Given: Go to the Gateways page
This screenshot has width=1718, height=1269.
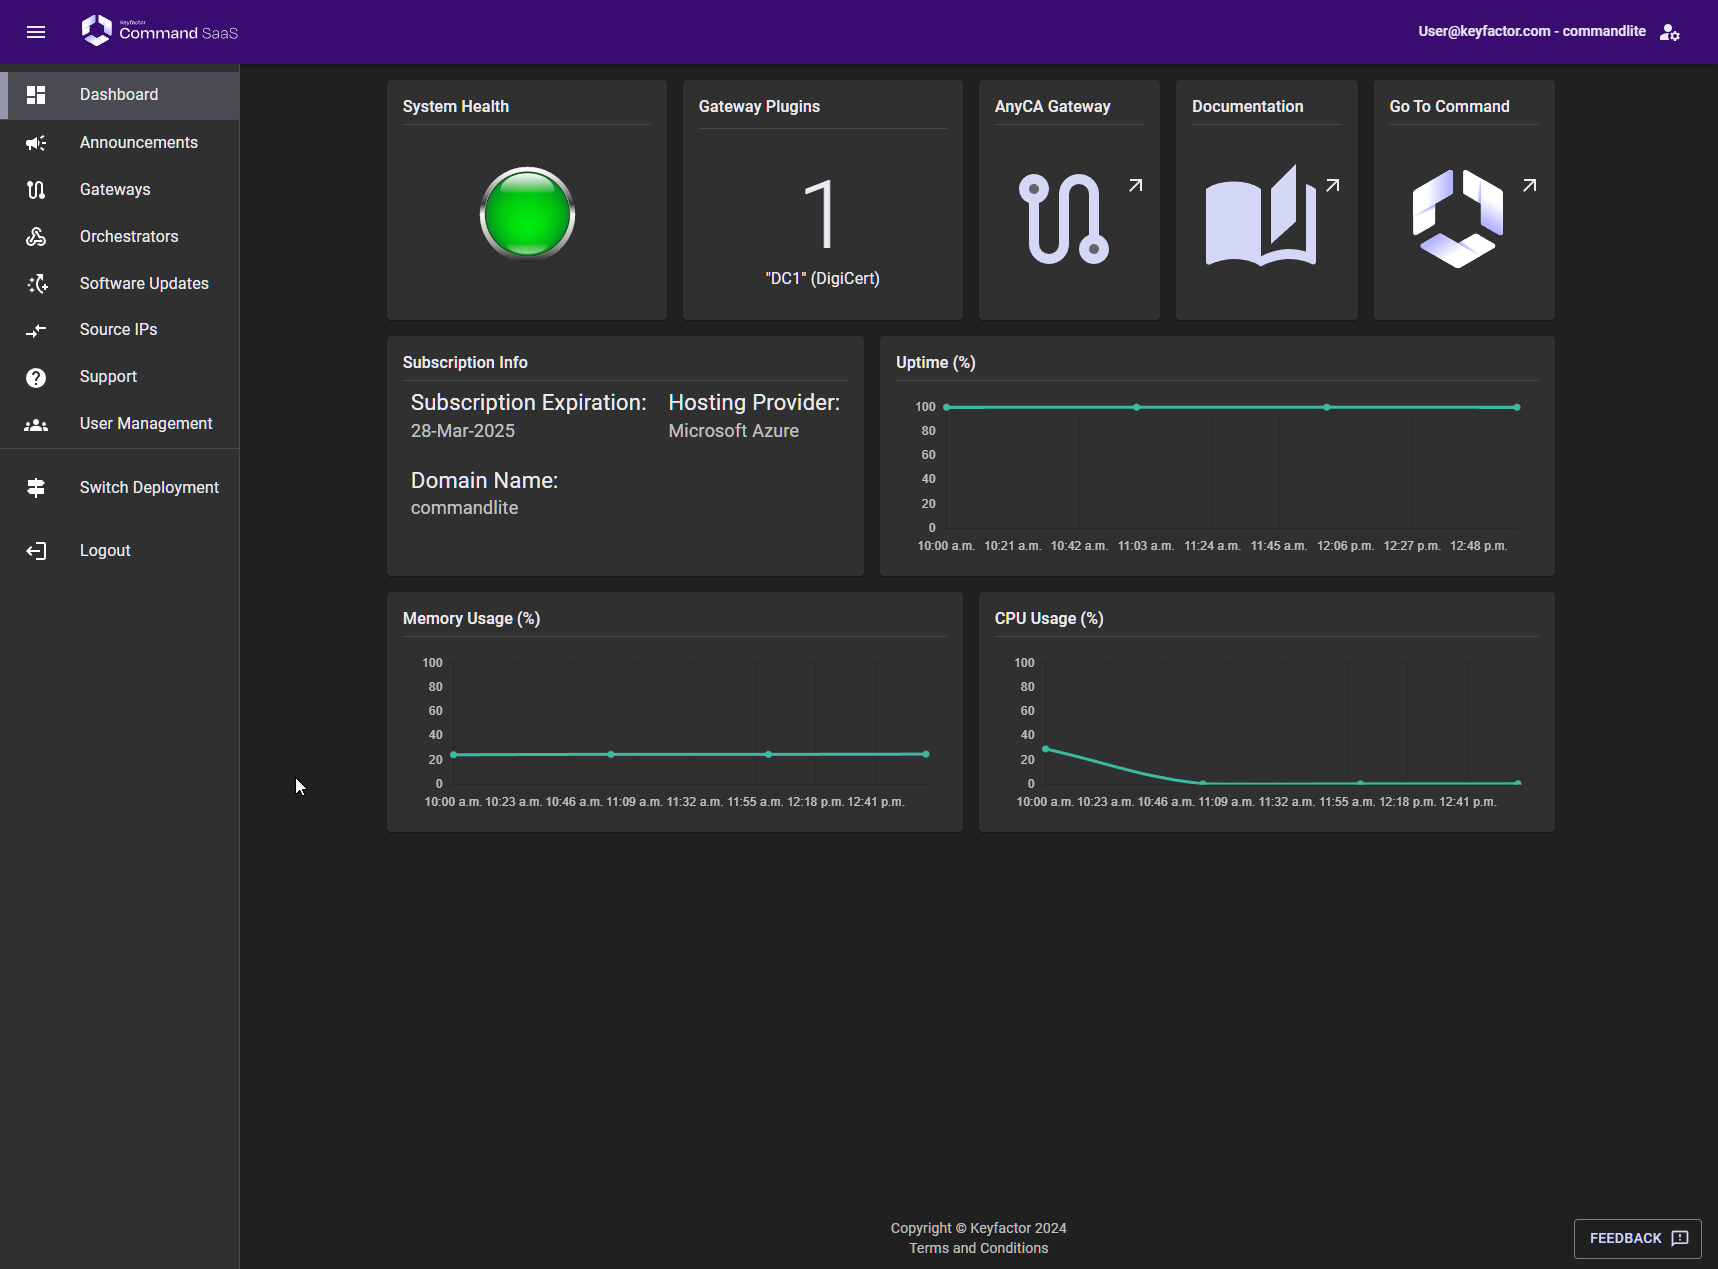Looking at the screenshot, I should [x=120, y=190].
